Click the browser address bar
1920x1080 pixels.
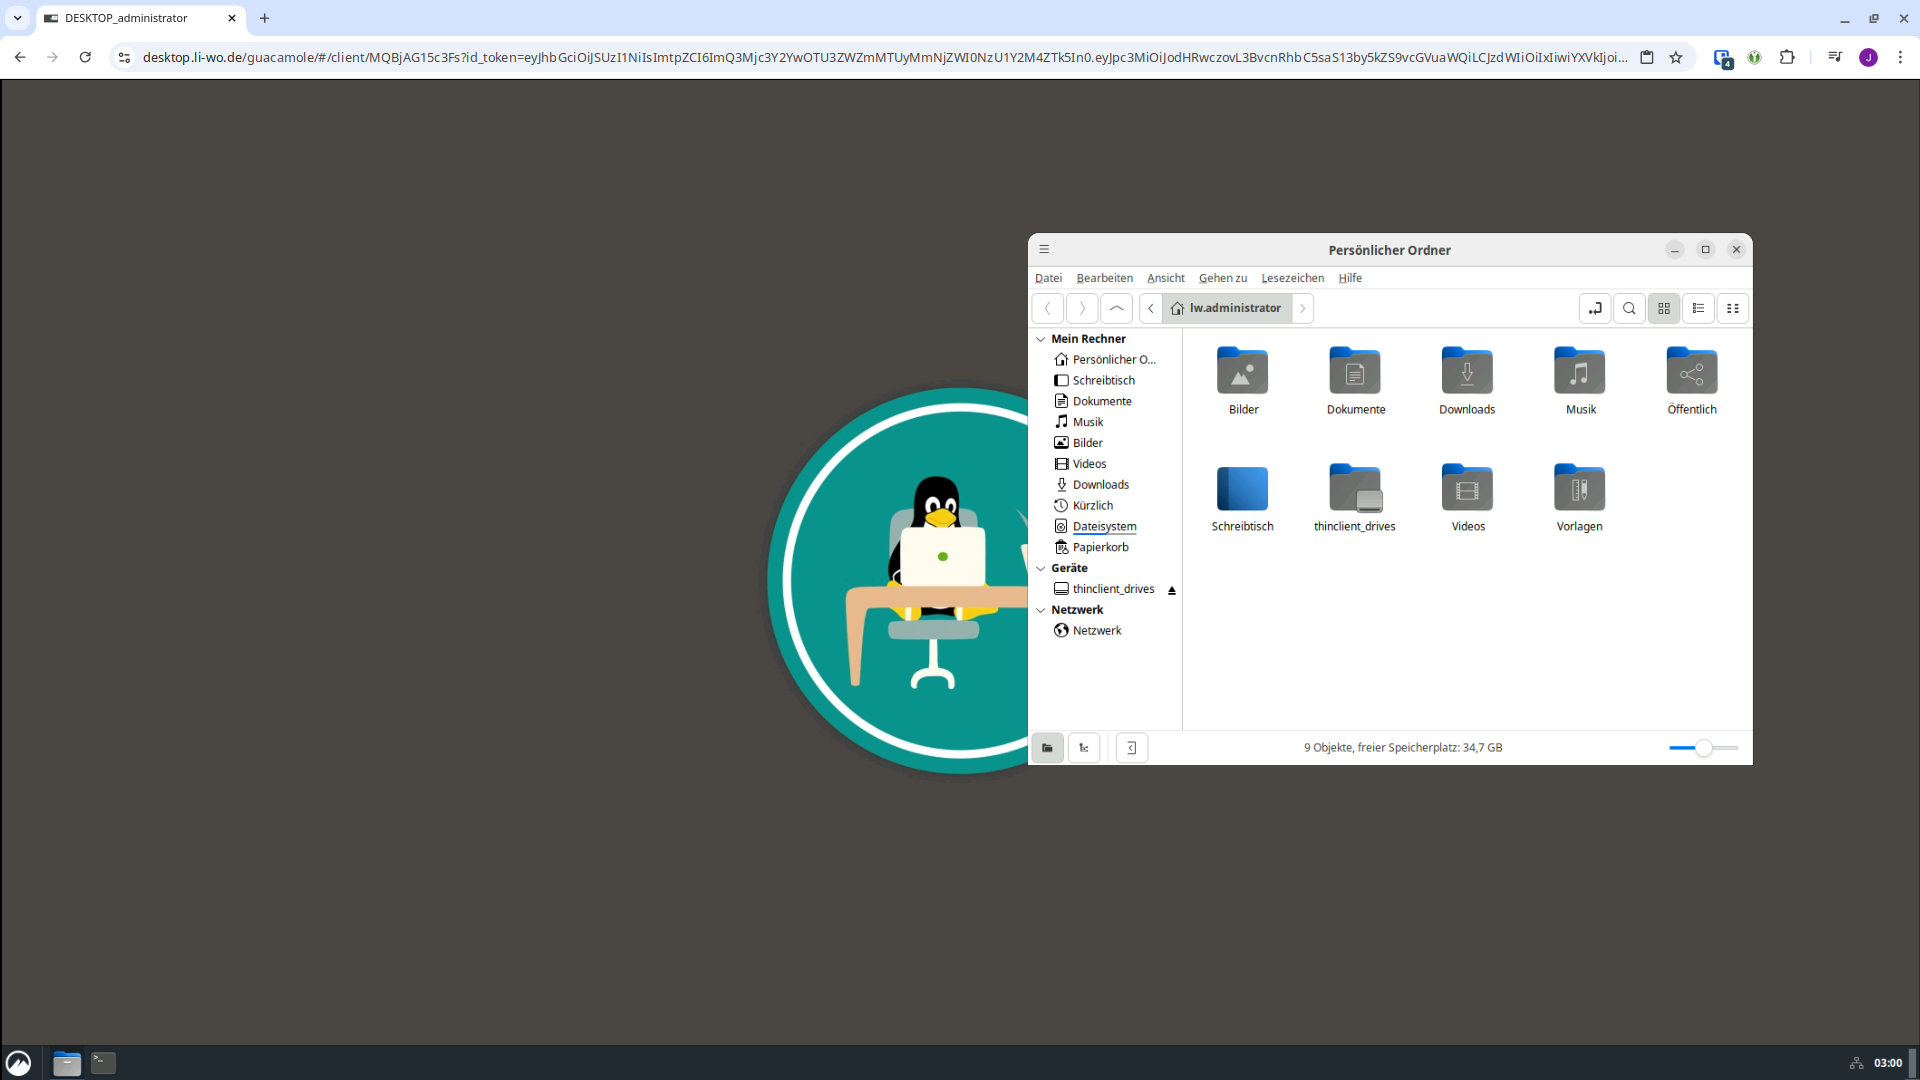pyautogui.click(x=884, y=58)
